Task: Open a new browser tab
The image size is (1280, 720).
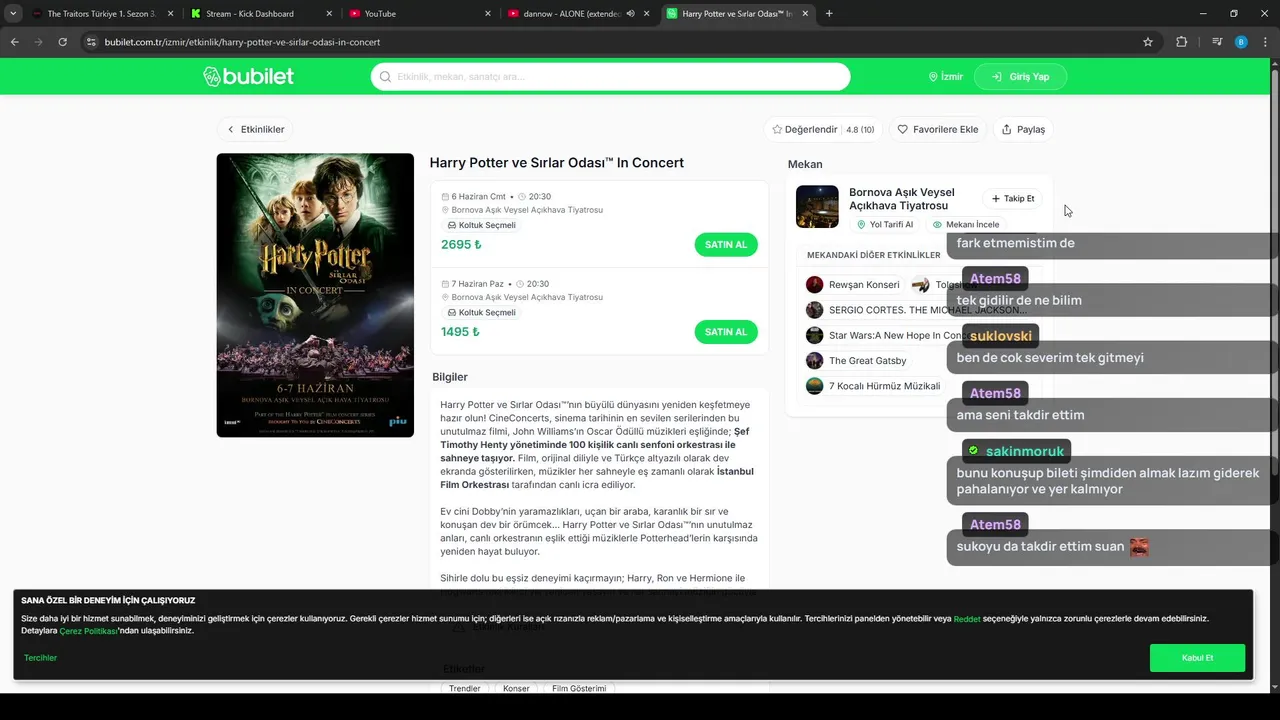Action: (829, 14)
